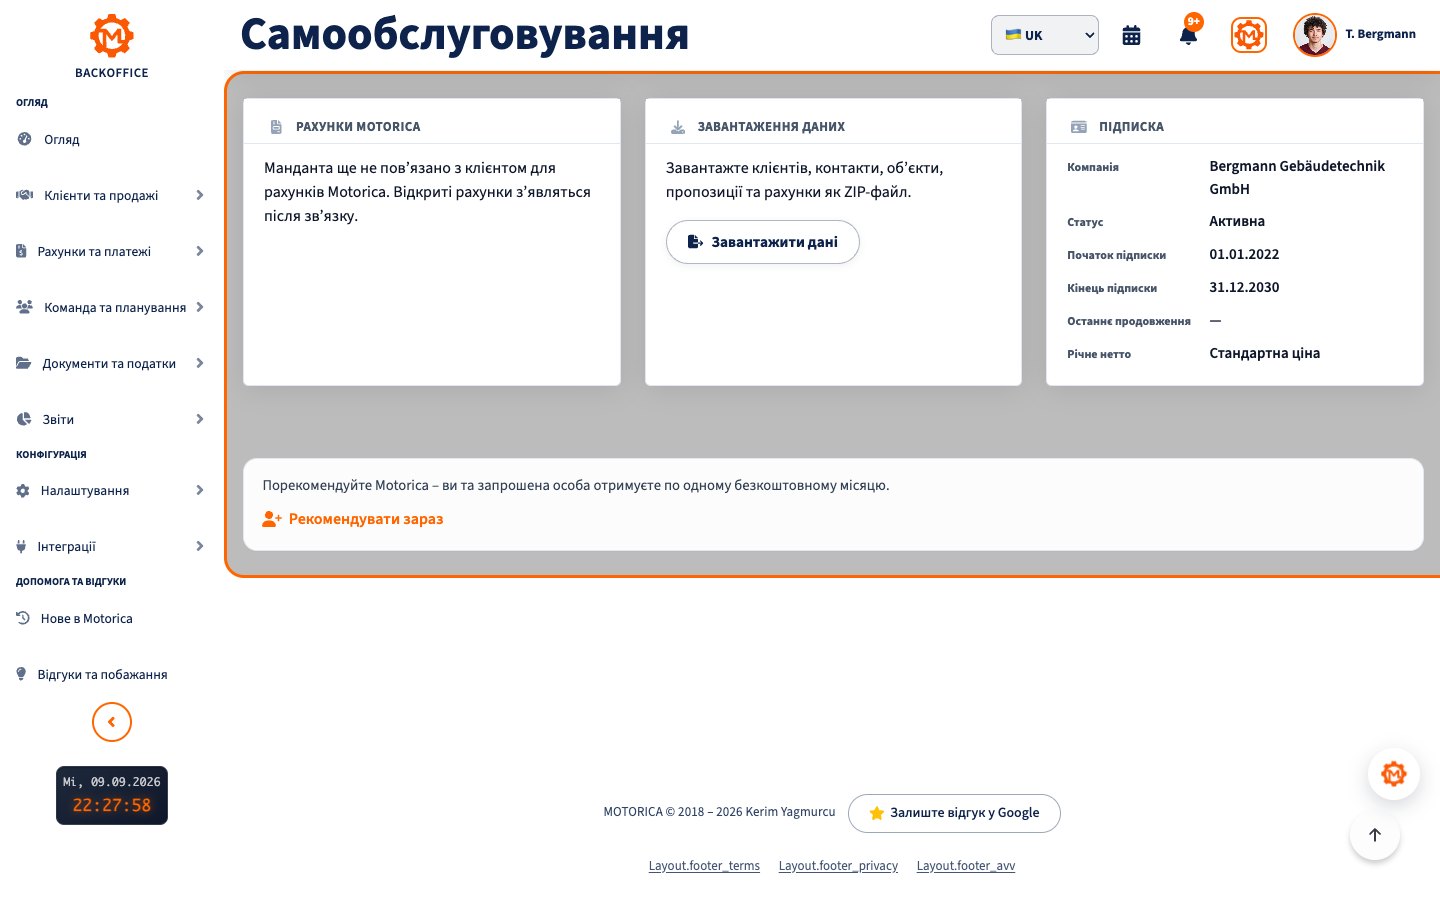This screenshot has width=1440, height=900.
Task: Open Відгуки та побажання
Action: (x=103, y=674)
